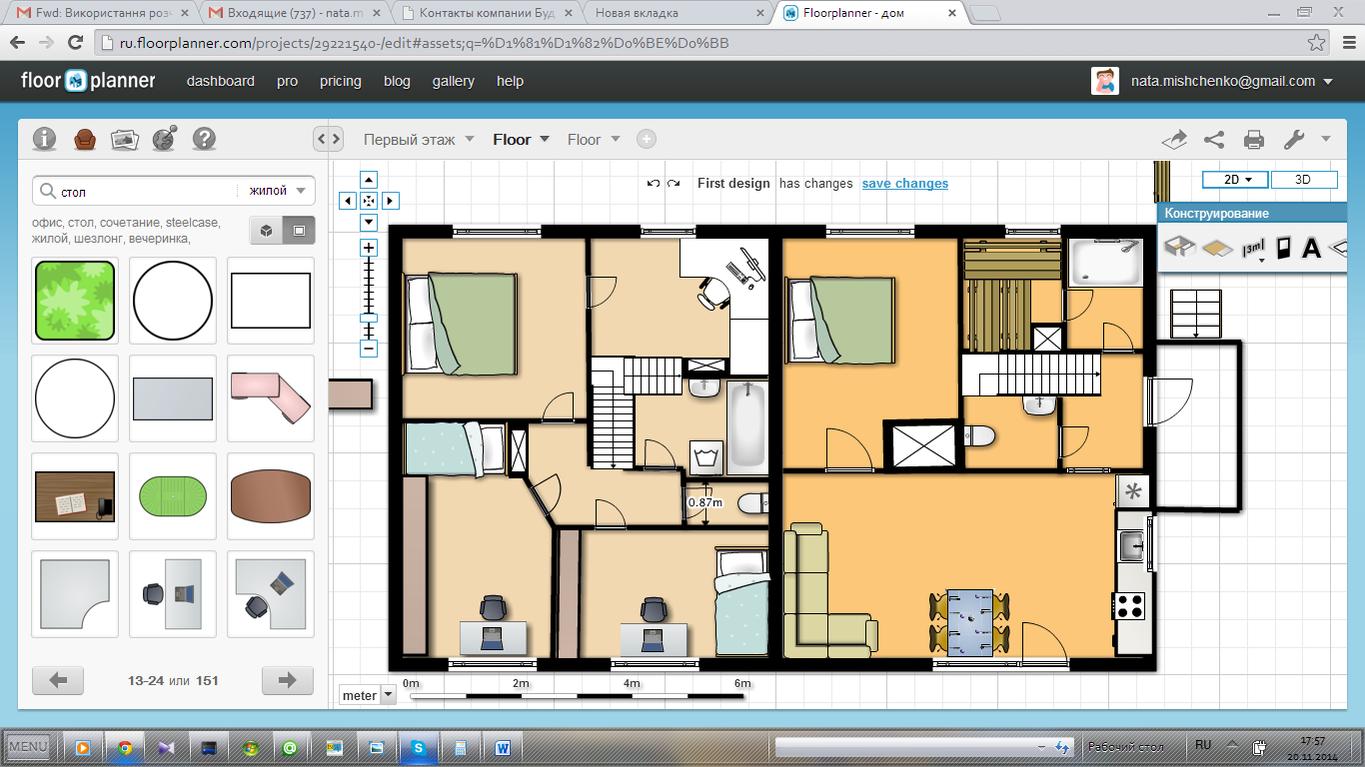The width and height of the screenshot is (1365, 767).
Task: Add a new design with plus icon
Action: click(646, 139)
